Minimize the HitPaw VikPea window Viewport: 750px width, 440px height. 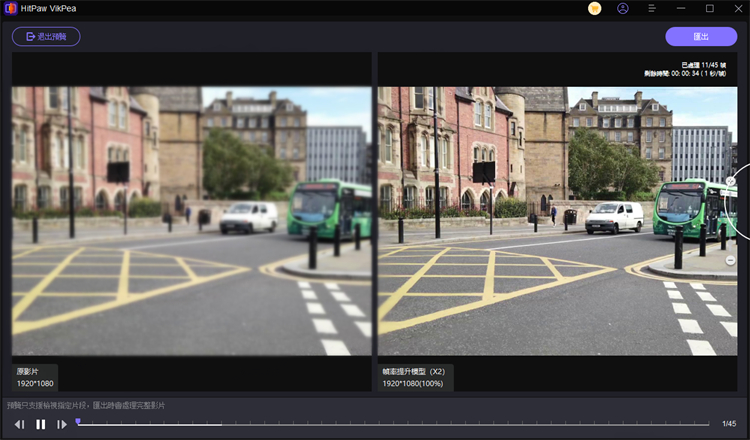681,8
